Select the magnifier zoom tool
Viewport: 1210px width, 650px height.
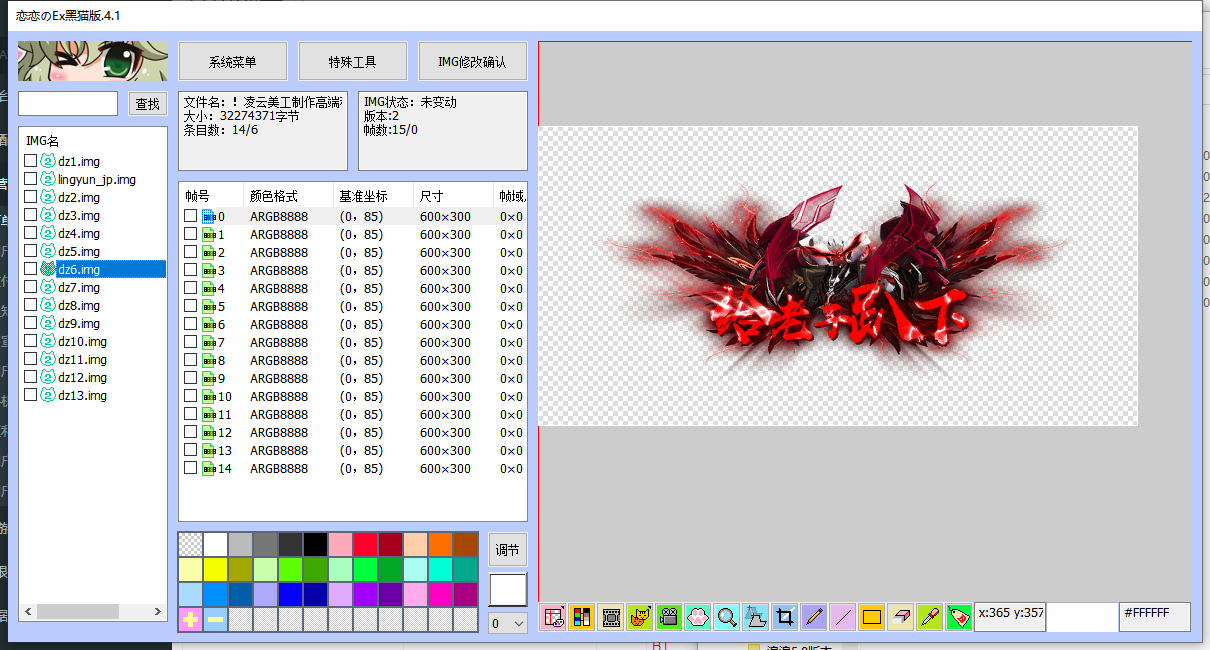727,617
